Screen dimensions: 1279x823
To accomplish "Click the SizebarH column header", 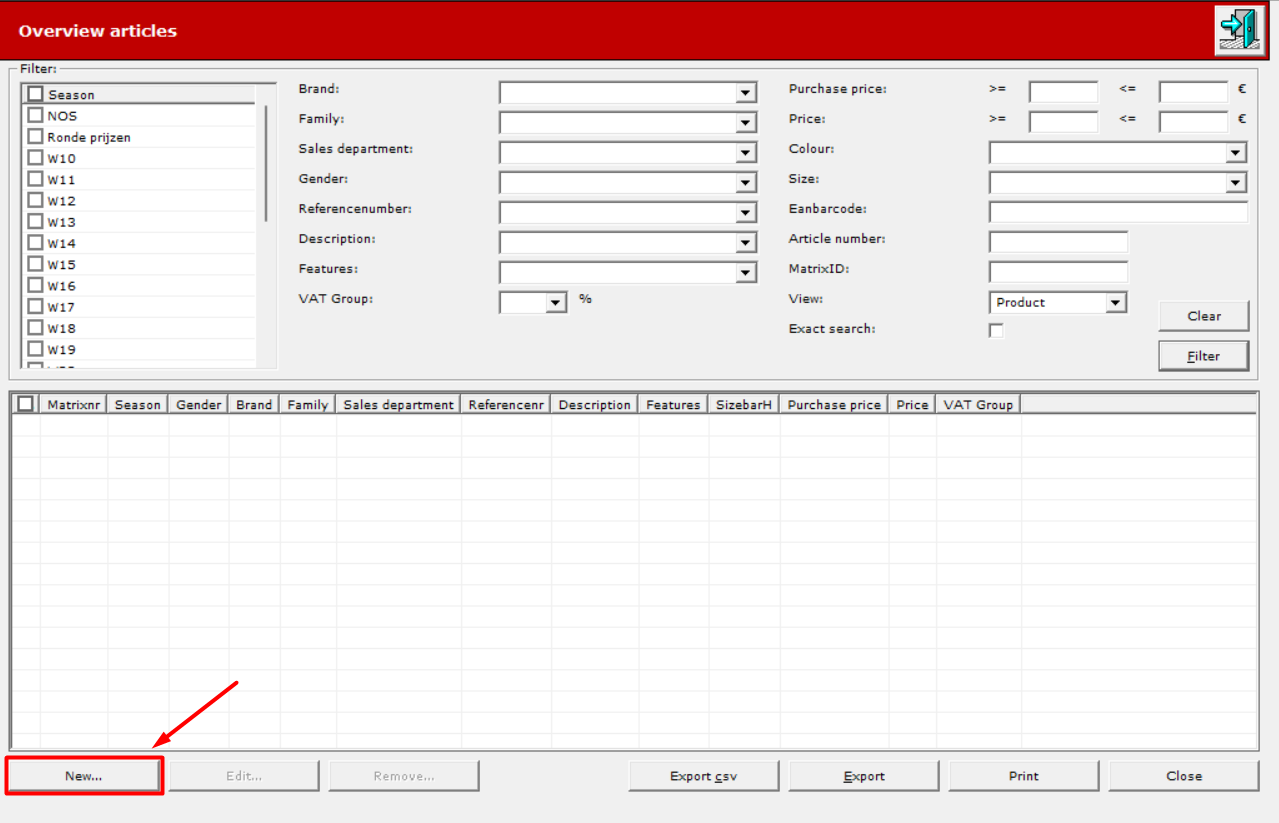I will click(743, 404).
